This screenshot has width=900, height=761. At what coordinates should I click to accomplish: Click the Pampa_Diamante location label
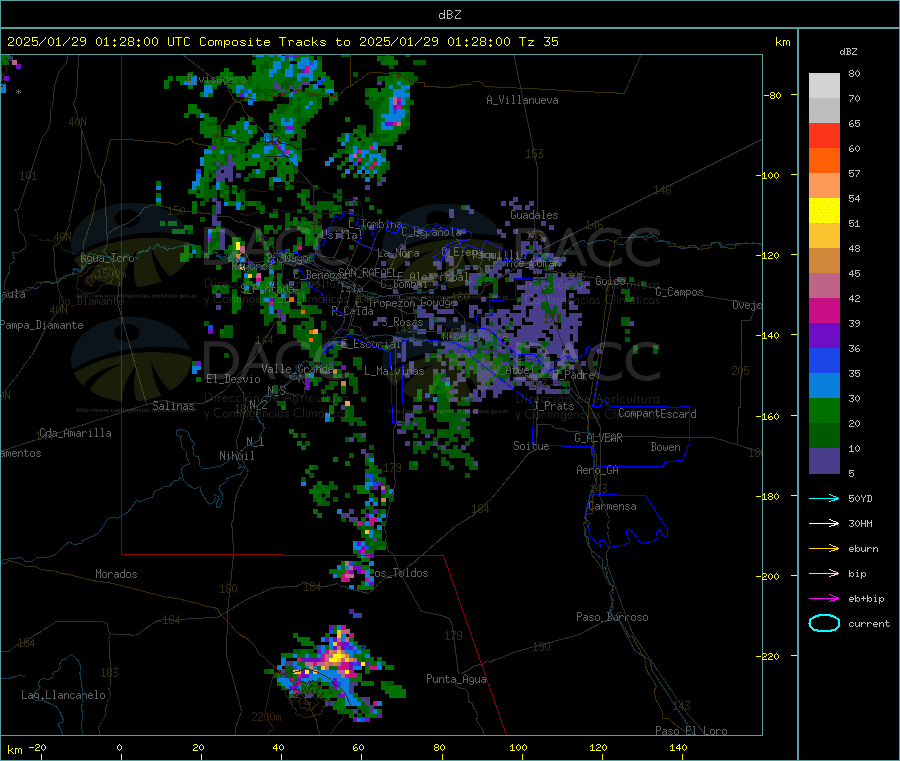click(x=42, y=325)
